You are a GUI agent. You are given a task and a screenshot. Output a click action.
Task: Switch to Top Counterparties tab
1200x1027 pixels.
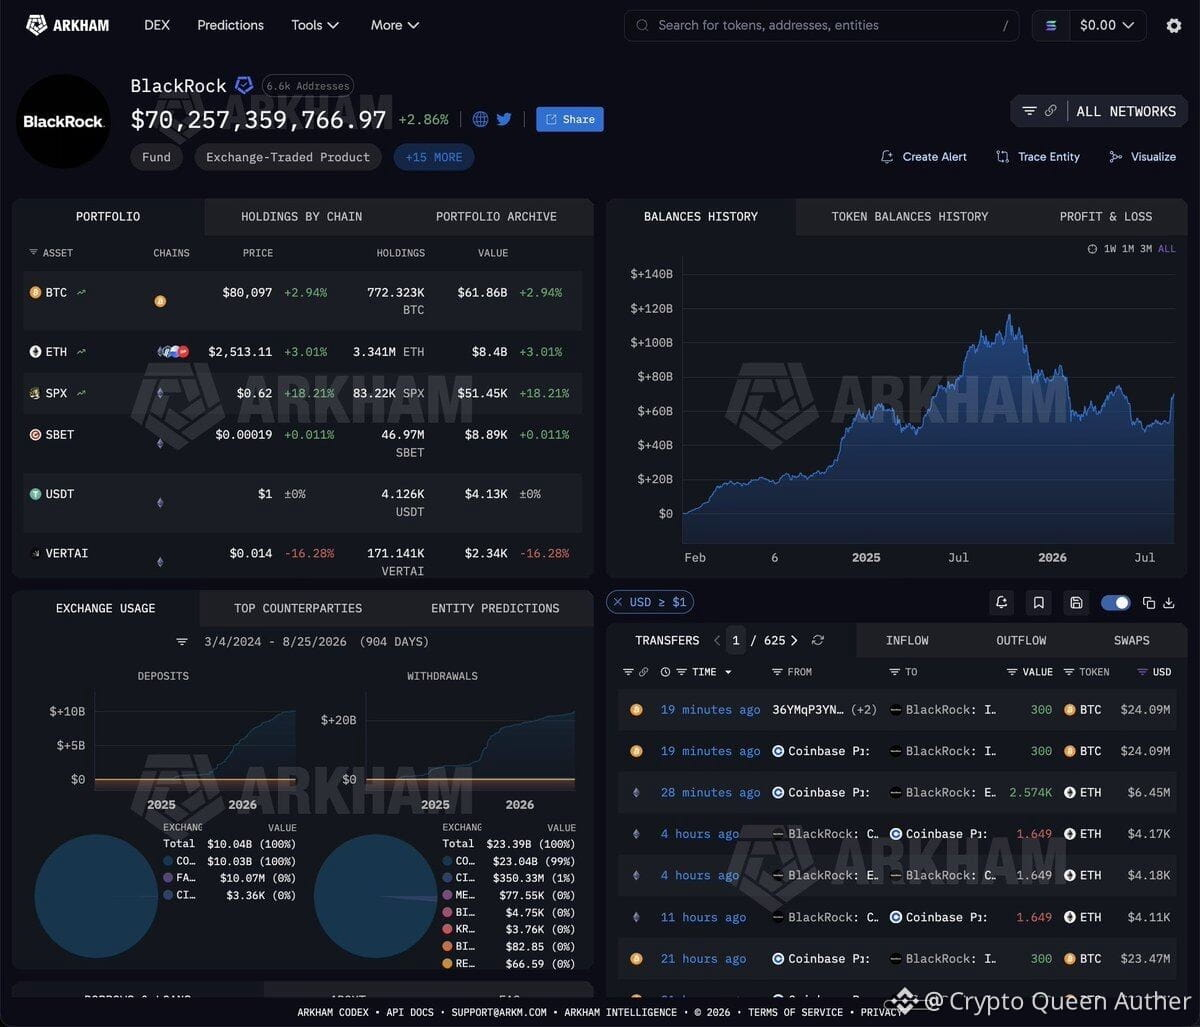(x=298, y=608)
